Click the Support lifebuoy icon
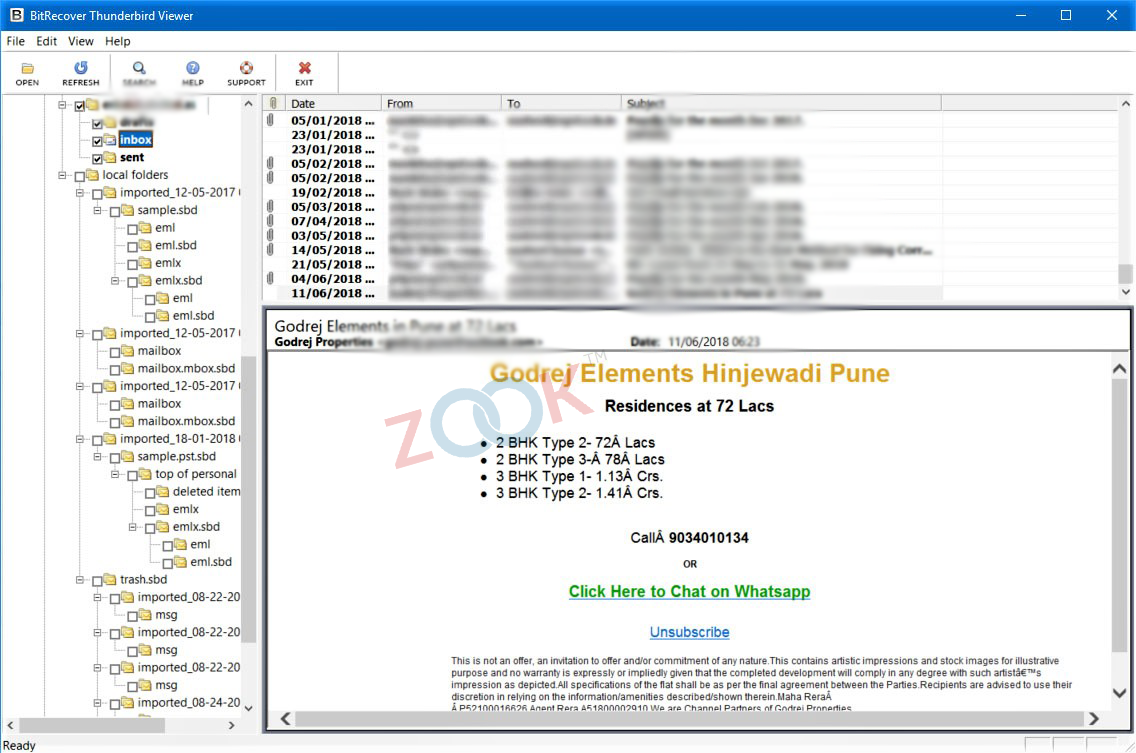The image size is (1136, 753). click(x=246, y=68)
